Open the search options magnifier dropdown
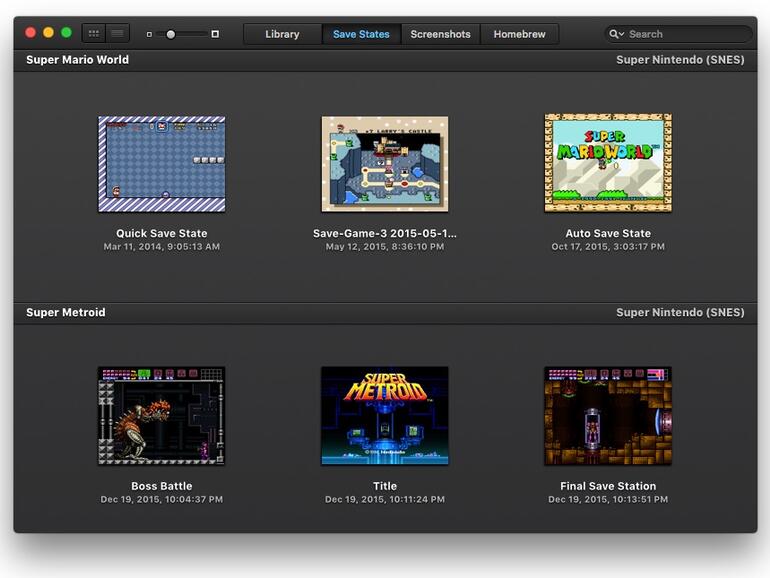The image size is (770, 578). coord(616,34)
